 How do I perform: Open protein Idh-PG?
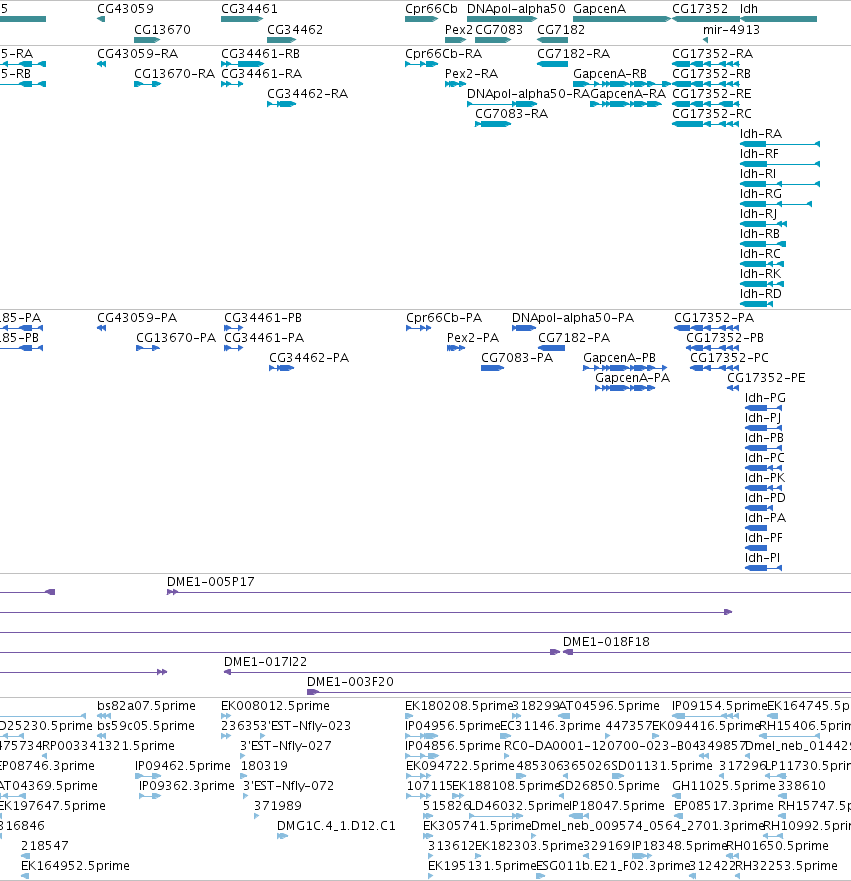click(x=766, y=398)
